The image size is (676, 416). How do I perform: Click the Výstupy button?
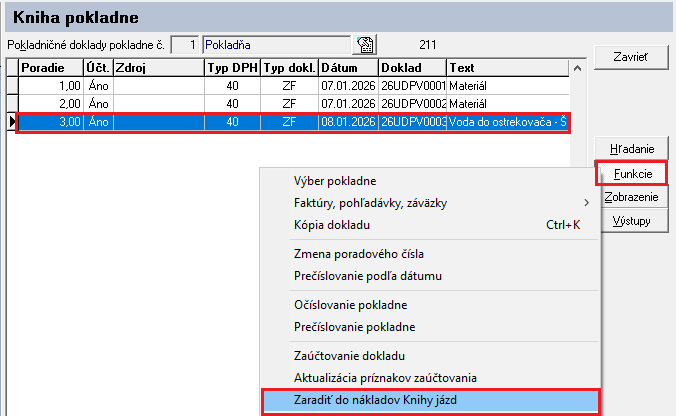click(x=631, y=221)
